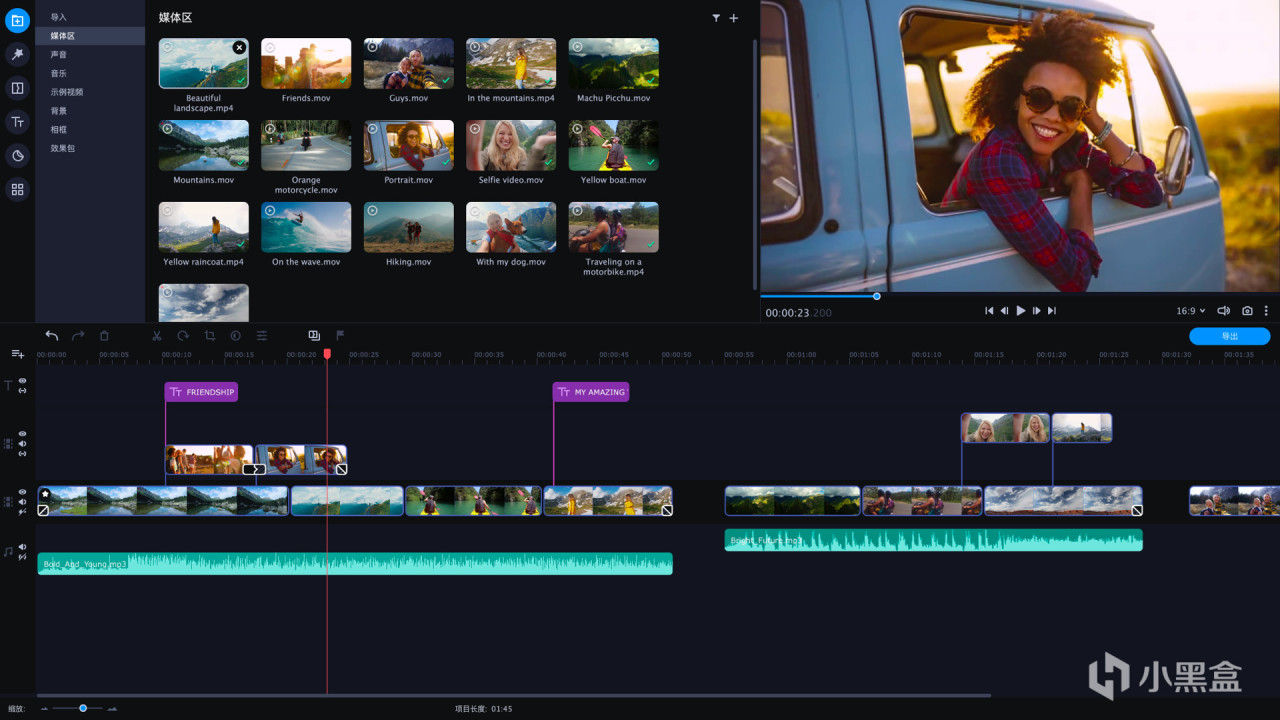This screenshot has width=1280, height=720.
Task: Take a snapshot with the camera icon
Action: point(1247,311)
